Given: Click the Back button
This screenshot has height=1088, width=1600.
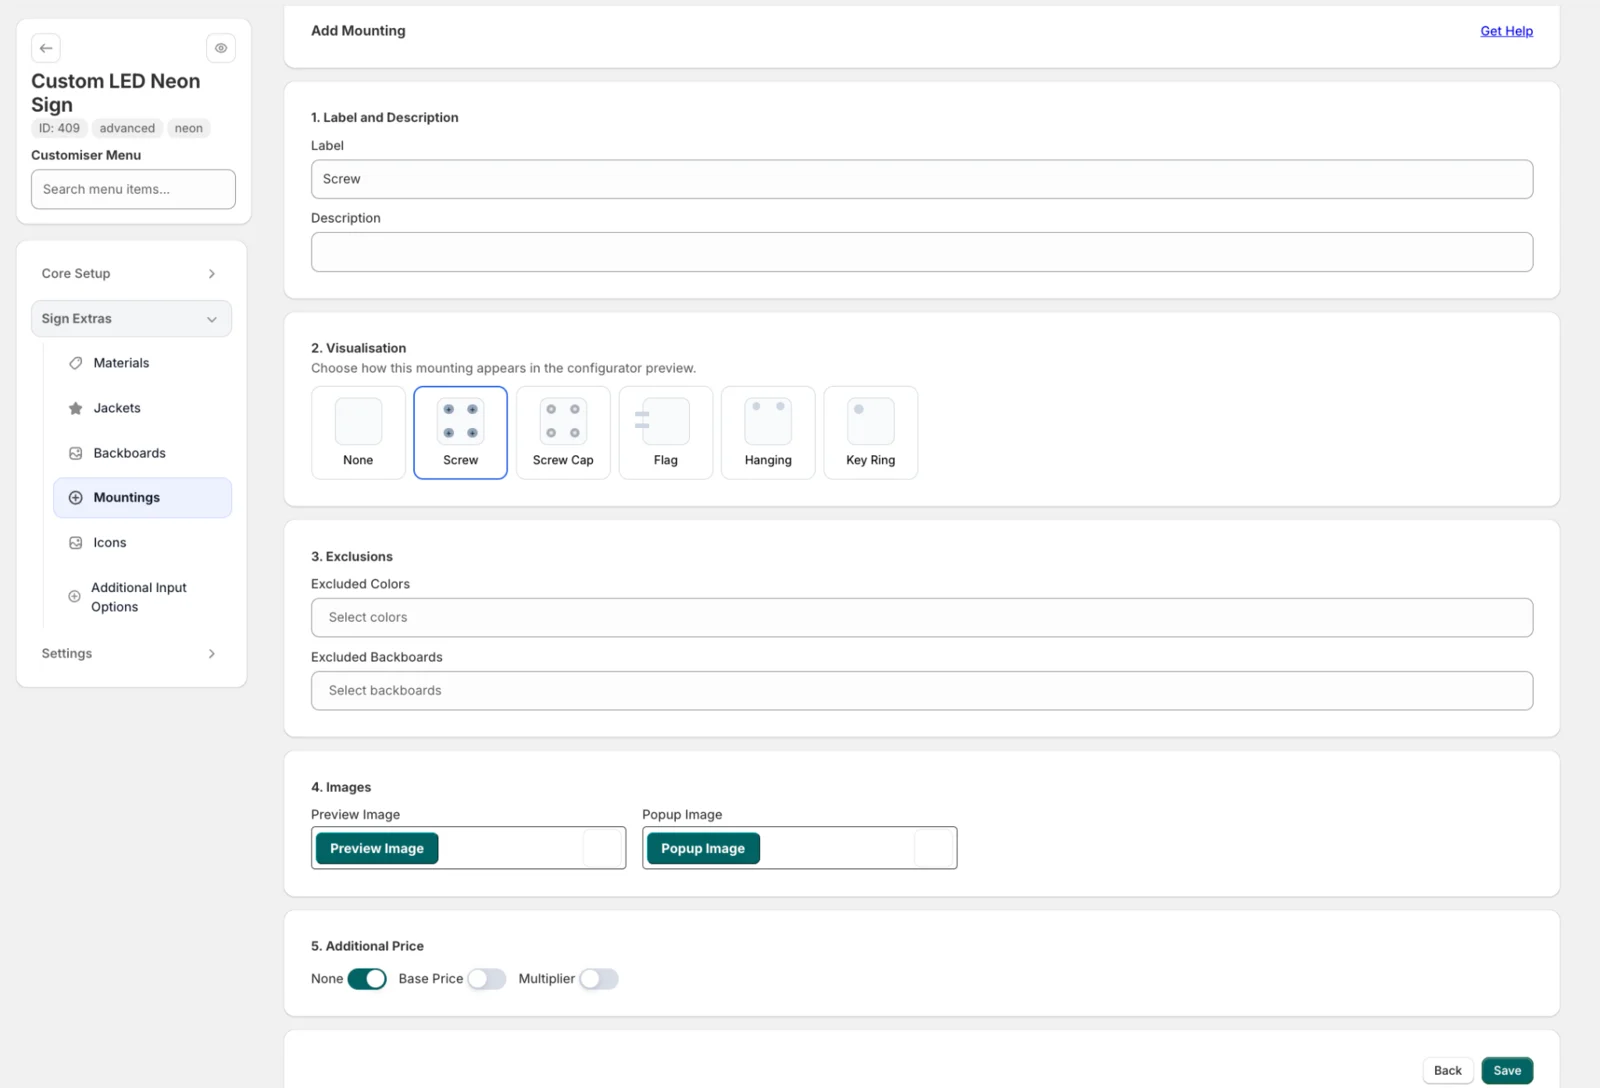Looking at the screenshot, I should pos(1447,1071).
